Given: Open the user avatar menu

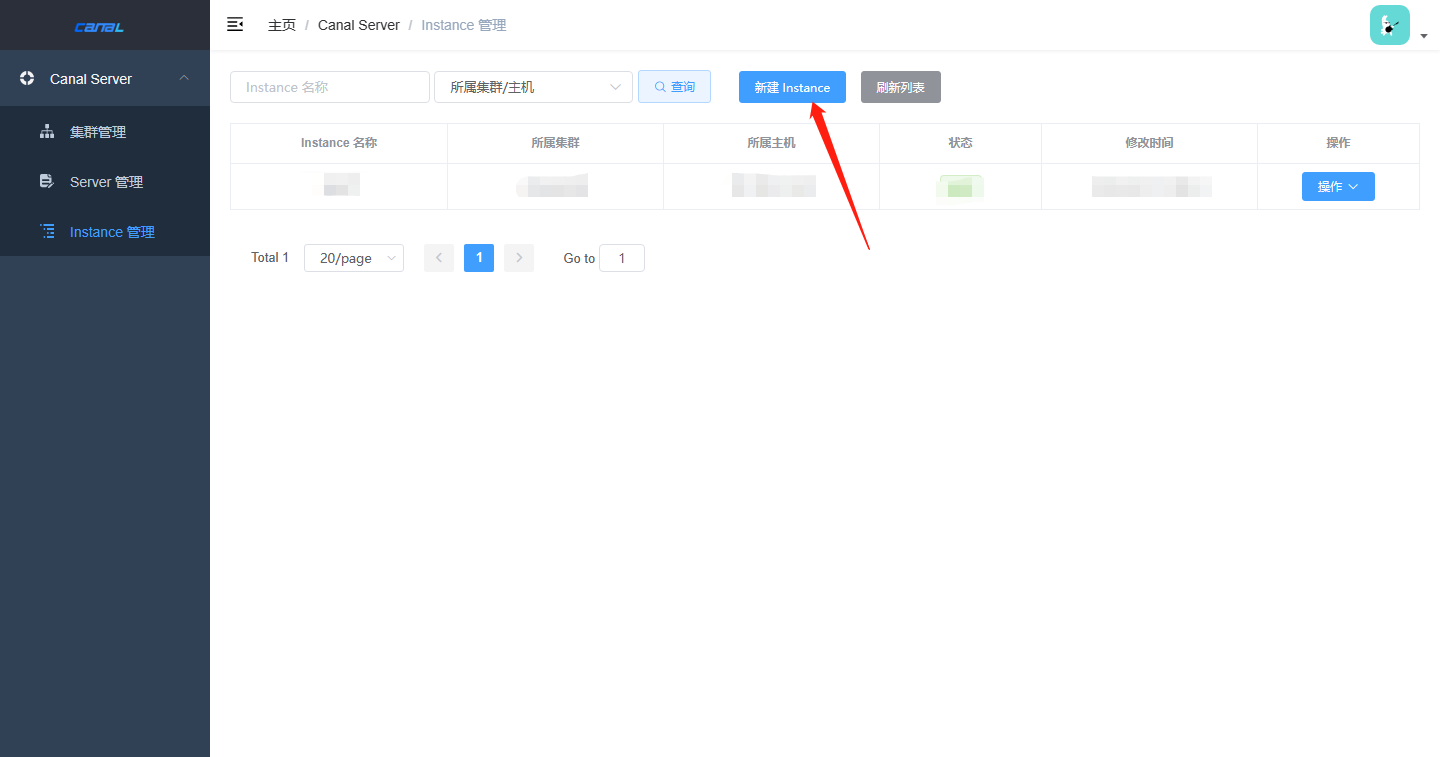Looking at the screenshot, I should coord(1389,25).
